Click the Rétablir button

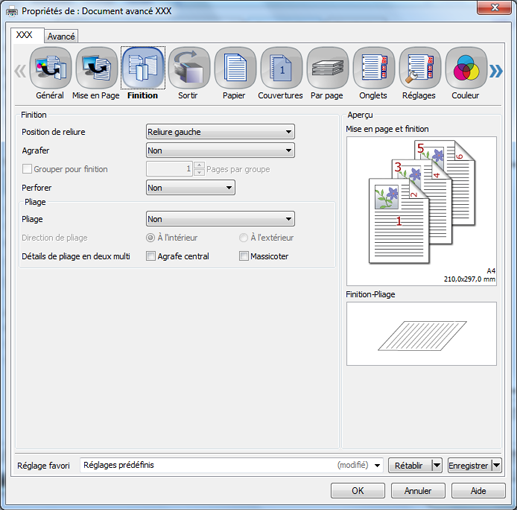410,465
